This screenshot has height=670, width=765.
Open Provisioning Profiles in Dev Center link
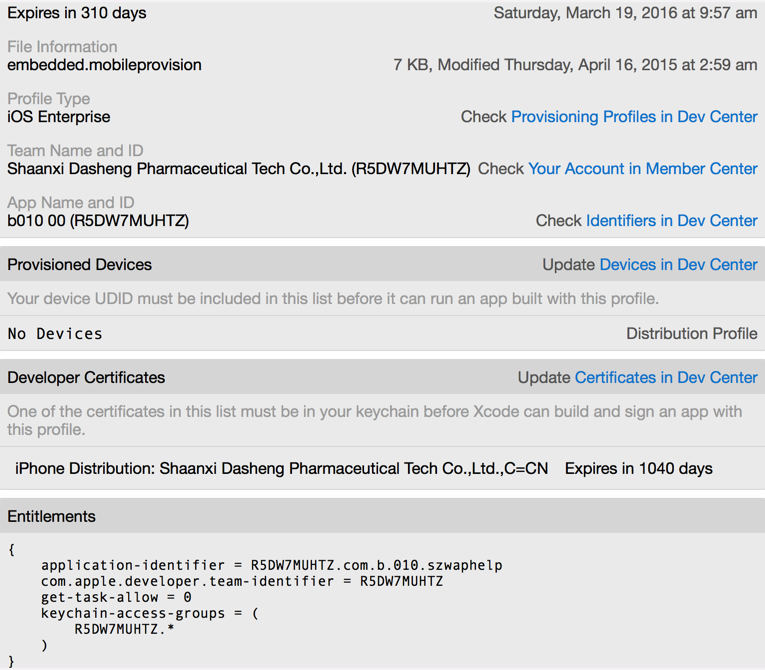point(634,117)
